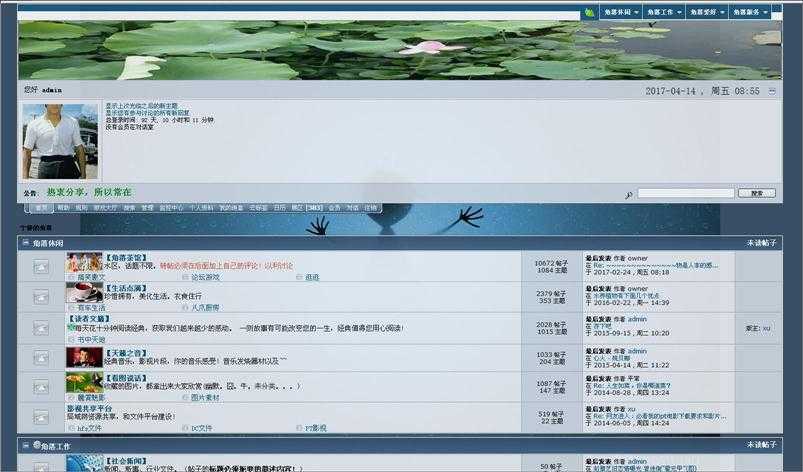The image size is (803, 472).
Task: Click the 热衷分享，所以常在 announcement text
Action: [x=89, y=192]
